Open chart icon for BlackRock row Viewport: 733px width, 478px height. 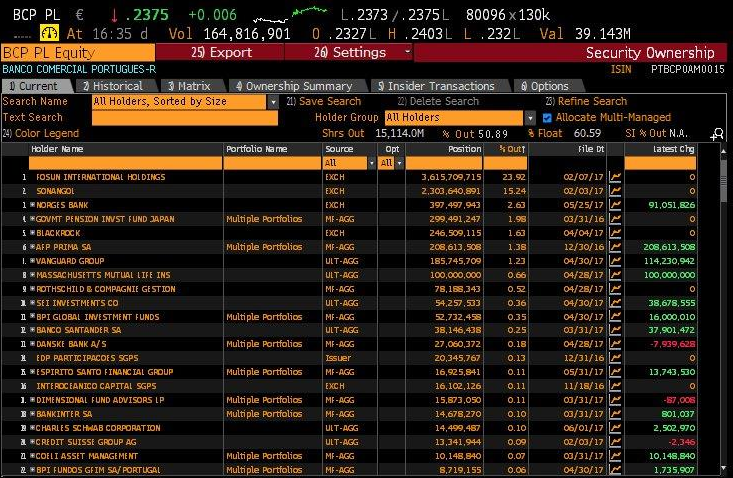[x=615, y=233]
